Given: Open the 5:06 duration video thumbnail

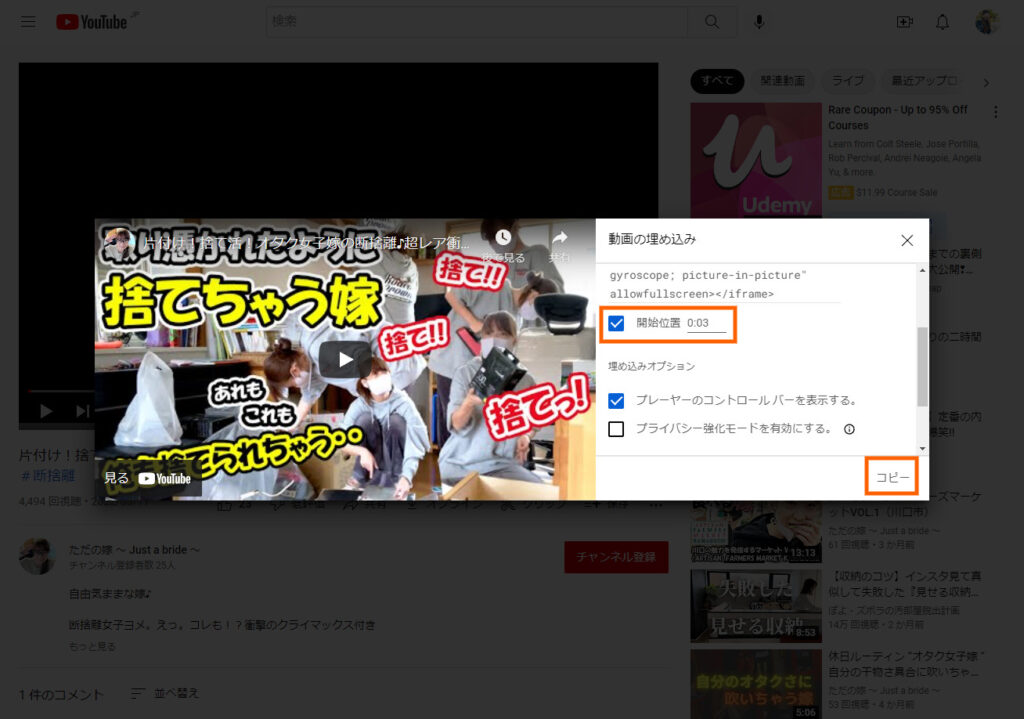Looking at the screenshot, I should [756, 684].
